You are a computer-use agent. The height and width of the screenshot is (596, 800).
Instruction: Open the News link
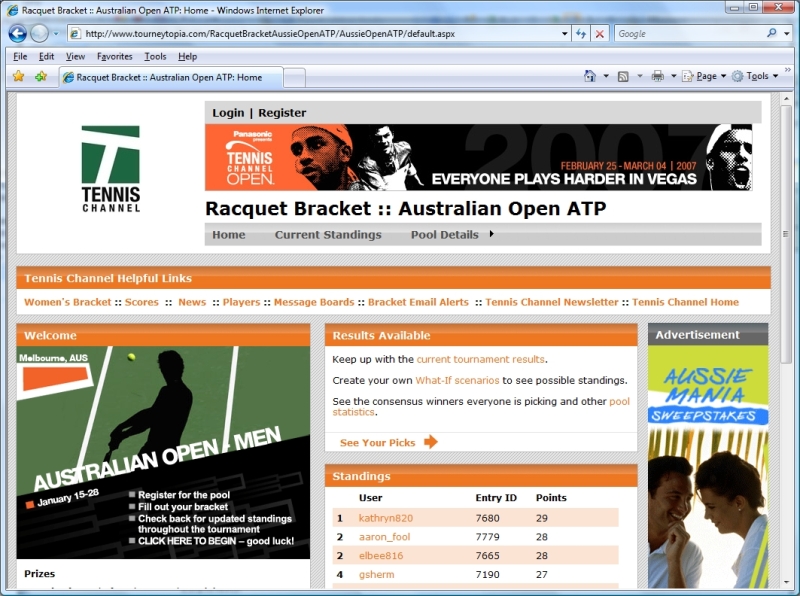pyautogui.click(x=192, y=302)
